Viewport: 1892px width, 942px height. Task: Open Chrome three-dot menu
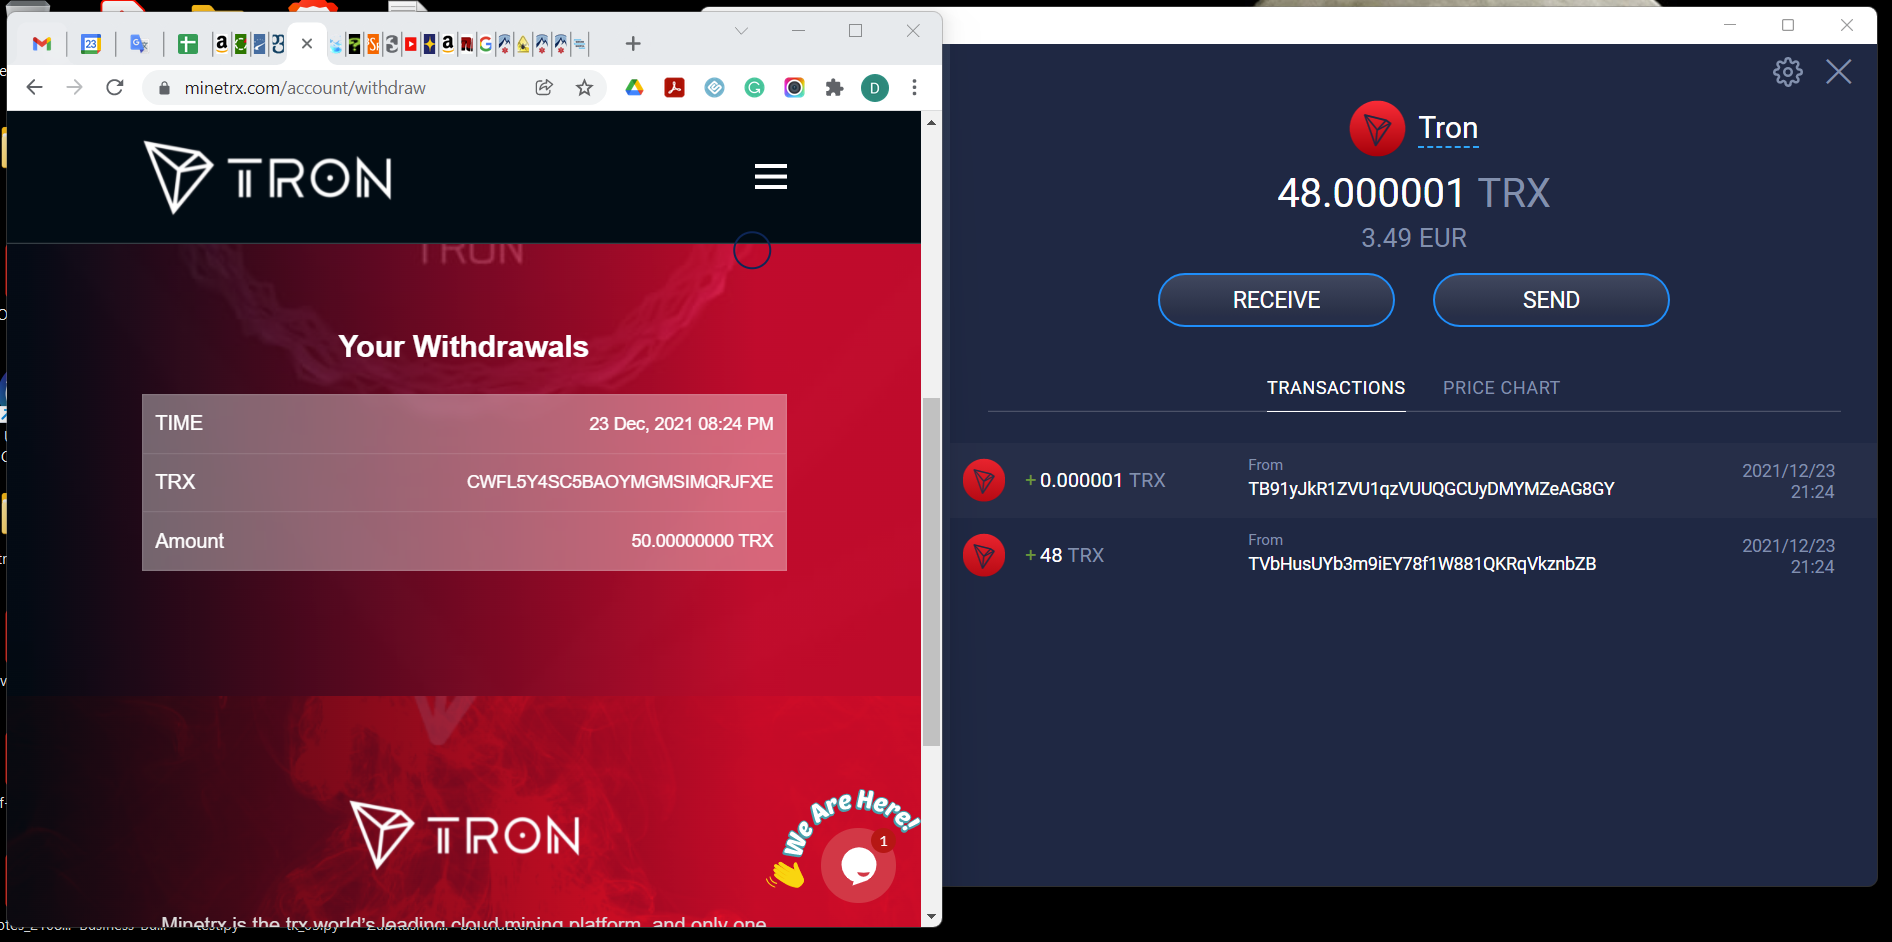tap(914, 88)
